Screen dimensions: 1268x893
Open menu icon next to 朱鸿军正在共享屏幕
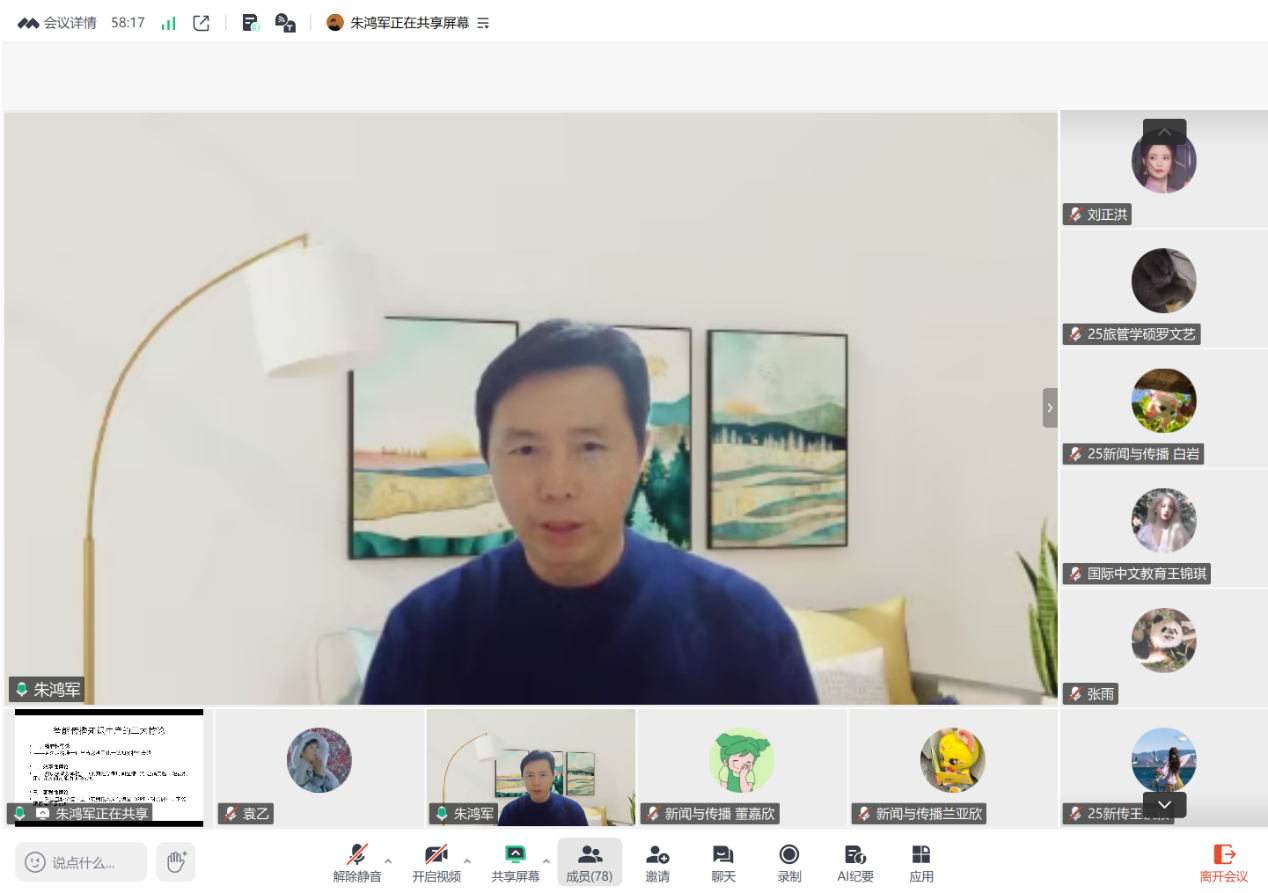pyautogui.click(x=484, y=23)
